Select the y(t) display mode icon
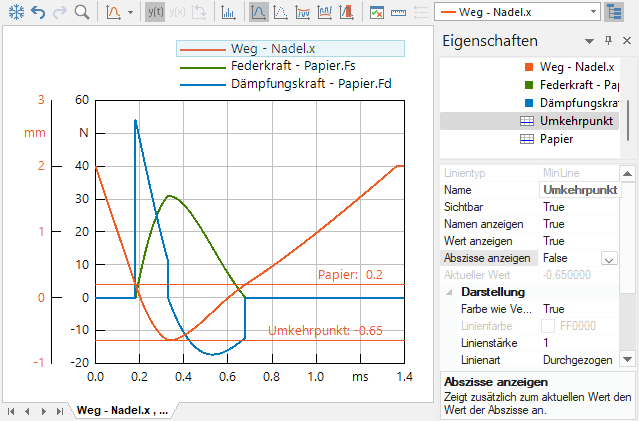Image resolution: width=639 pixels, height=421 pixels. tap(155, 13)
